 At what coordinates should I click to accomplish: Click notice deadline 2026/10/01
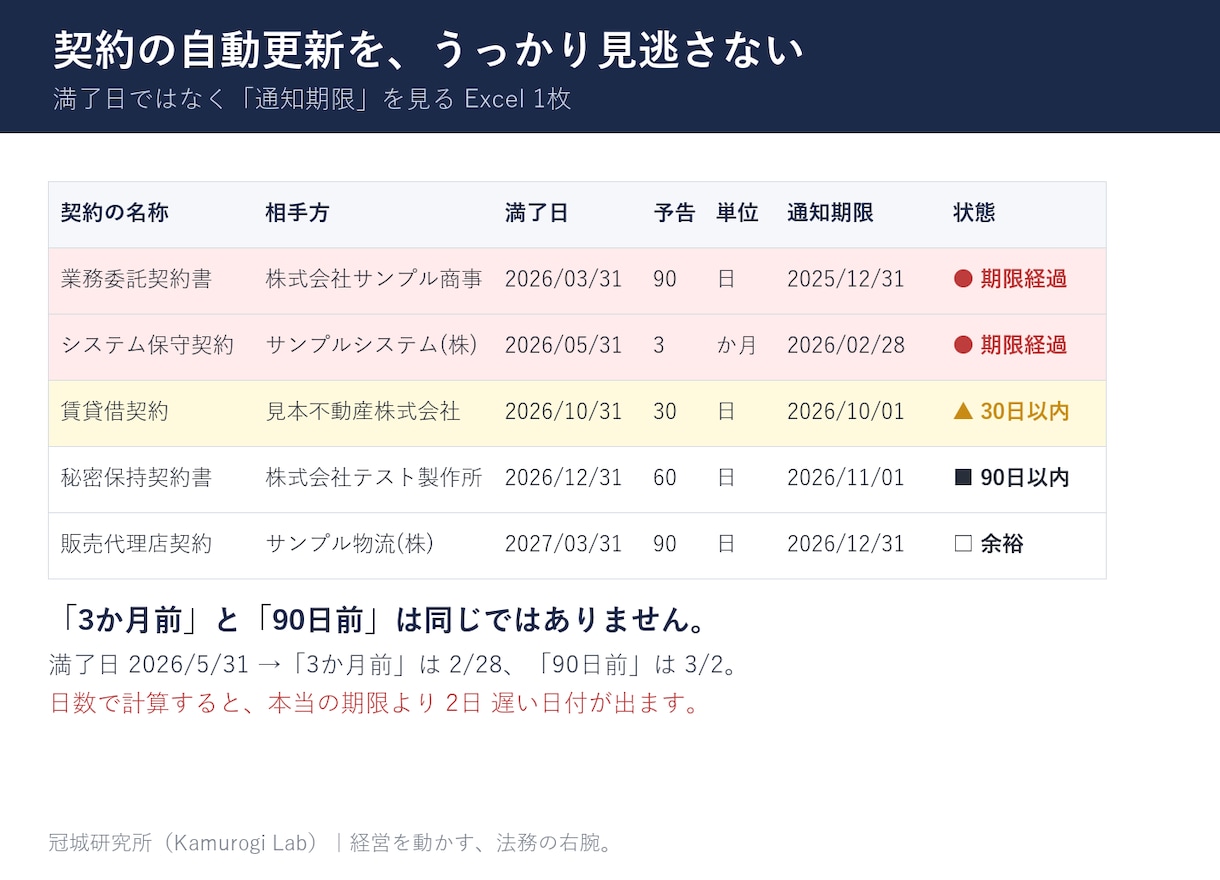[x=846, y=411]
